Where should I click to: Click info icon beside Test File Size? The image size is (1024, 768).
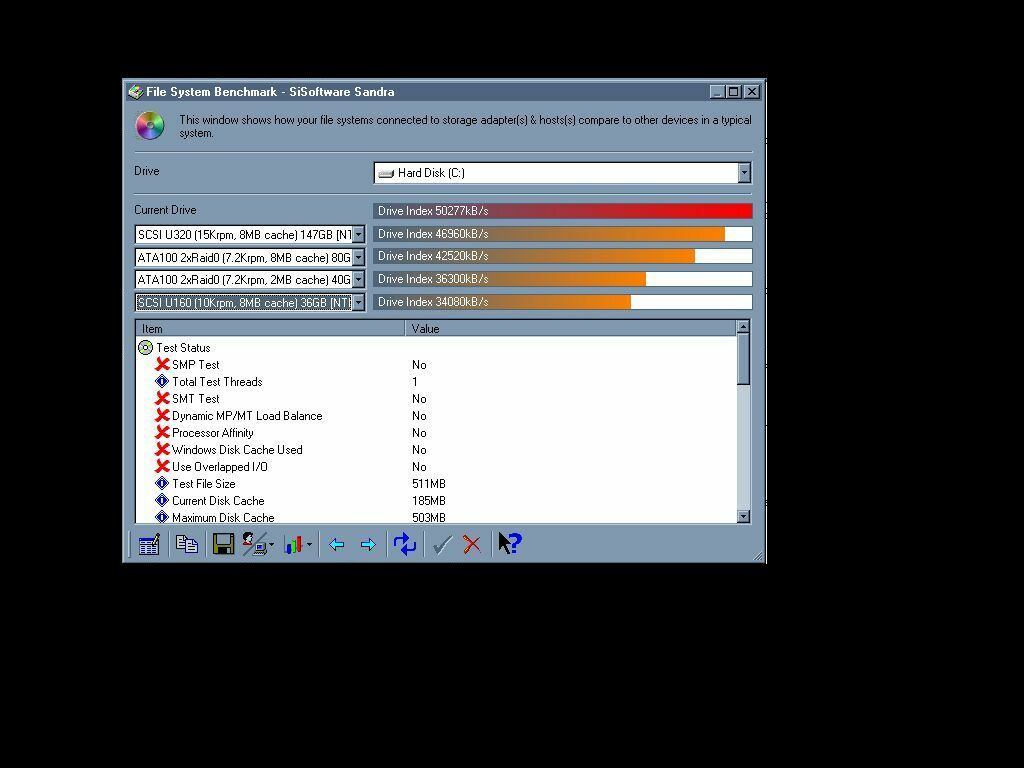[162, 483]
